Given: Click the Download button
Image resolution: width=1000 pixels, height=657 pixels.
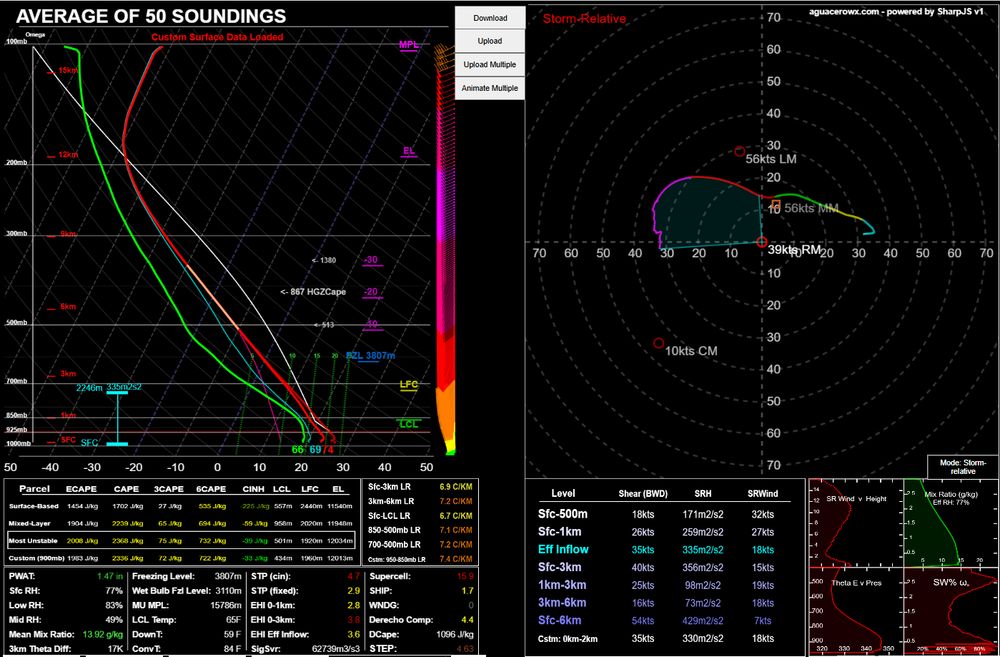Looking at the screenshot, I should click(x=490, y=18).
